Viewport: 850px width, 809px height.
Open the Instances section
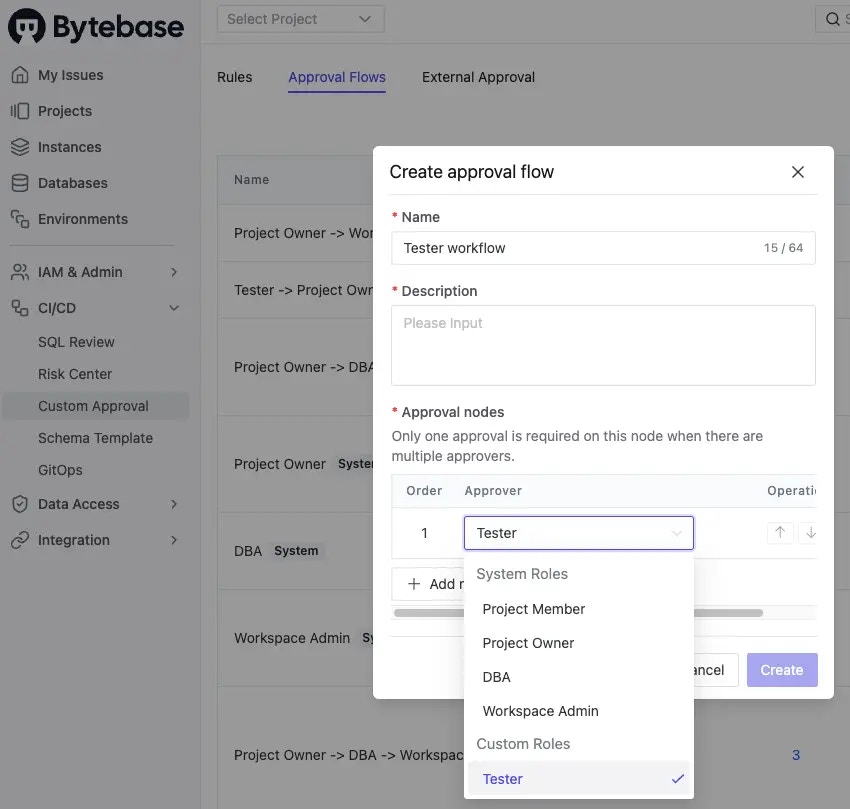coord(70,146)
